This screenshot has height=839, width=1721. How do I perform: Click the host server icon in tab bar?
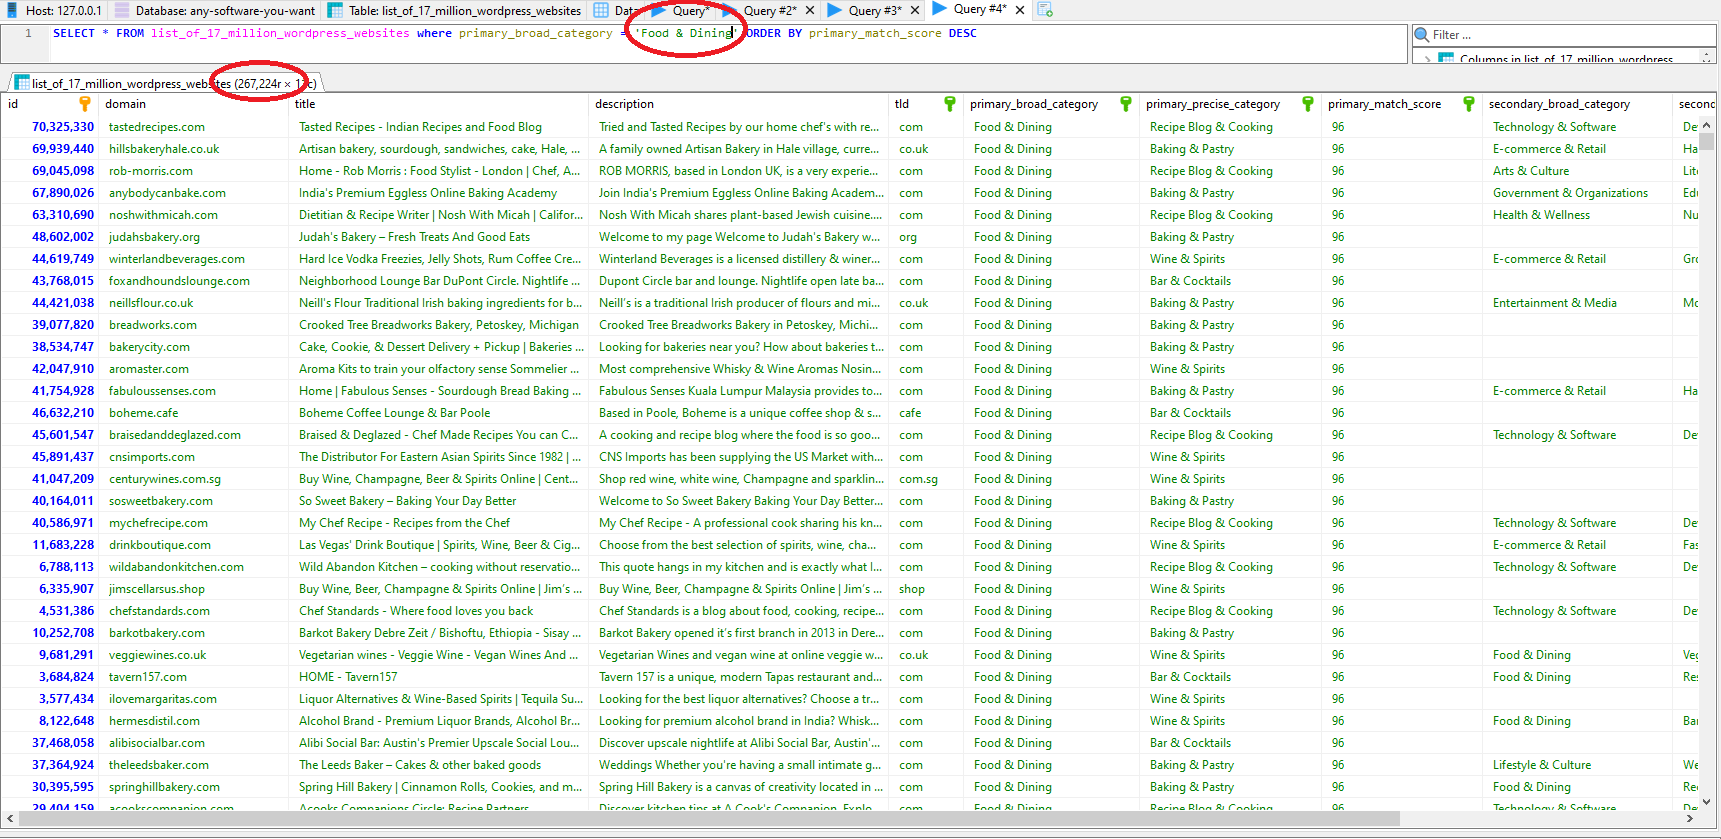coord(12,10)
